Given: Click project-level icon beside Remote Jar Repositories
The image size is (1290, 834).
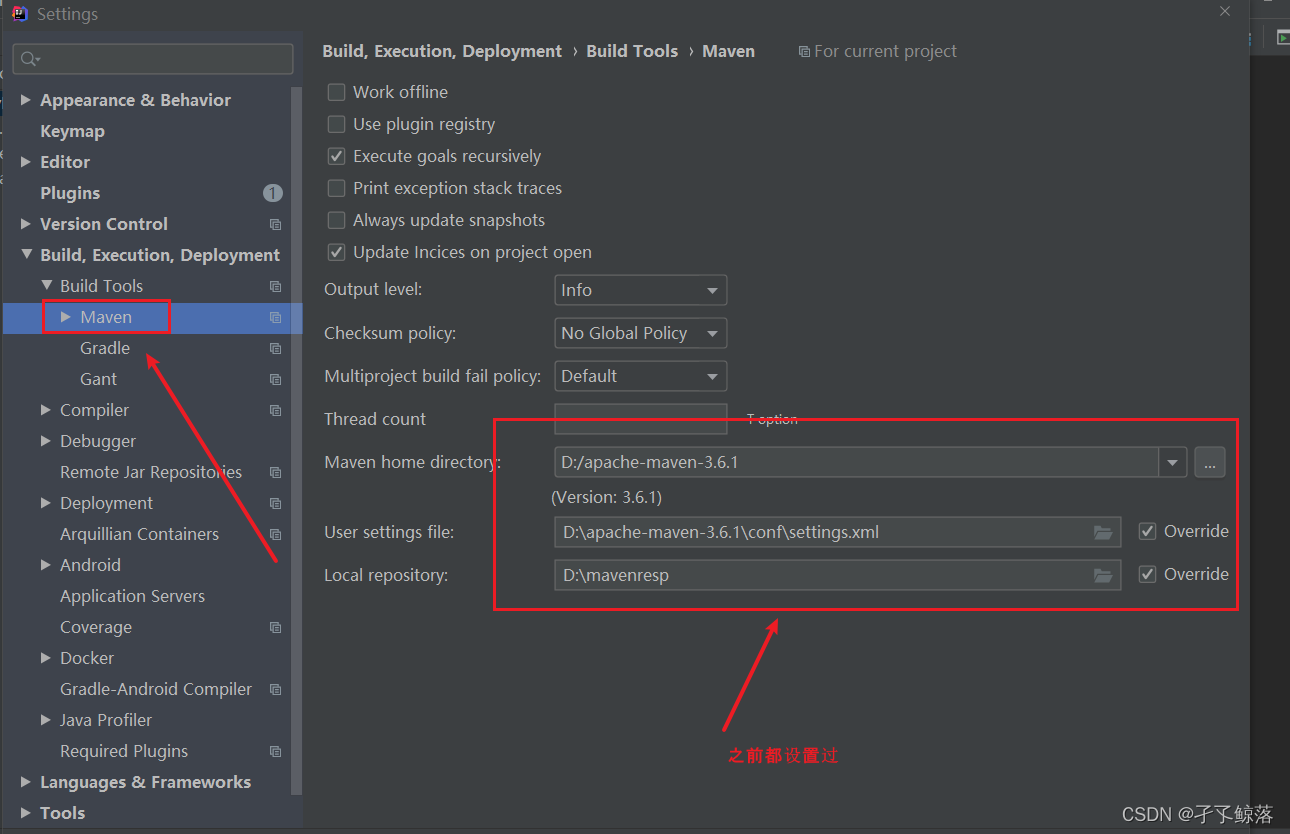Looking at the screenshot, I should [276, 472].
